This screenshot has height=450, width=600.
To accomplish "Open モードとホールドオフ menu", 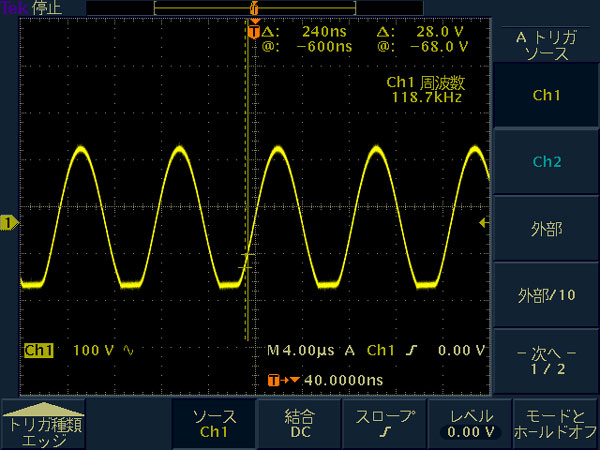I will (555, 425).
